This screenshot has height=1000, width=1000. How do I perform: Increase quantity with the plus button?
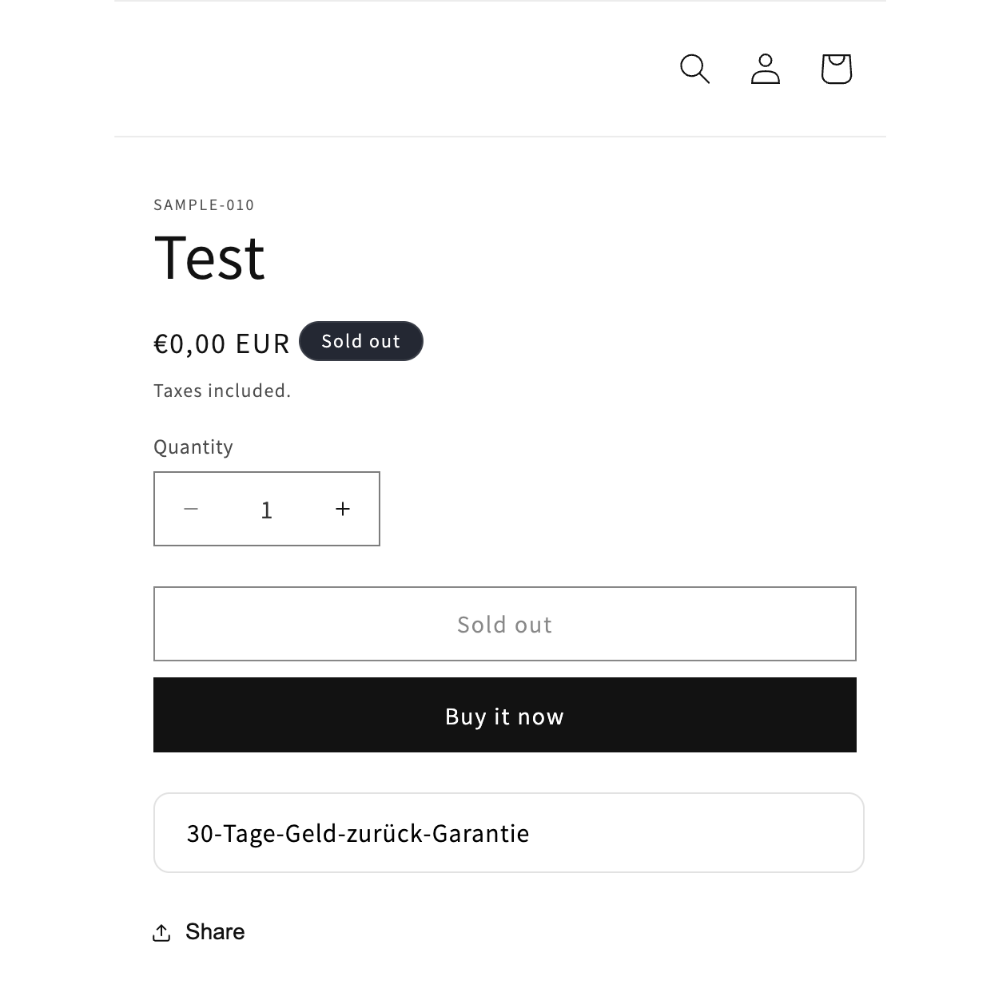[342, 509]
